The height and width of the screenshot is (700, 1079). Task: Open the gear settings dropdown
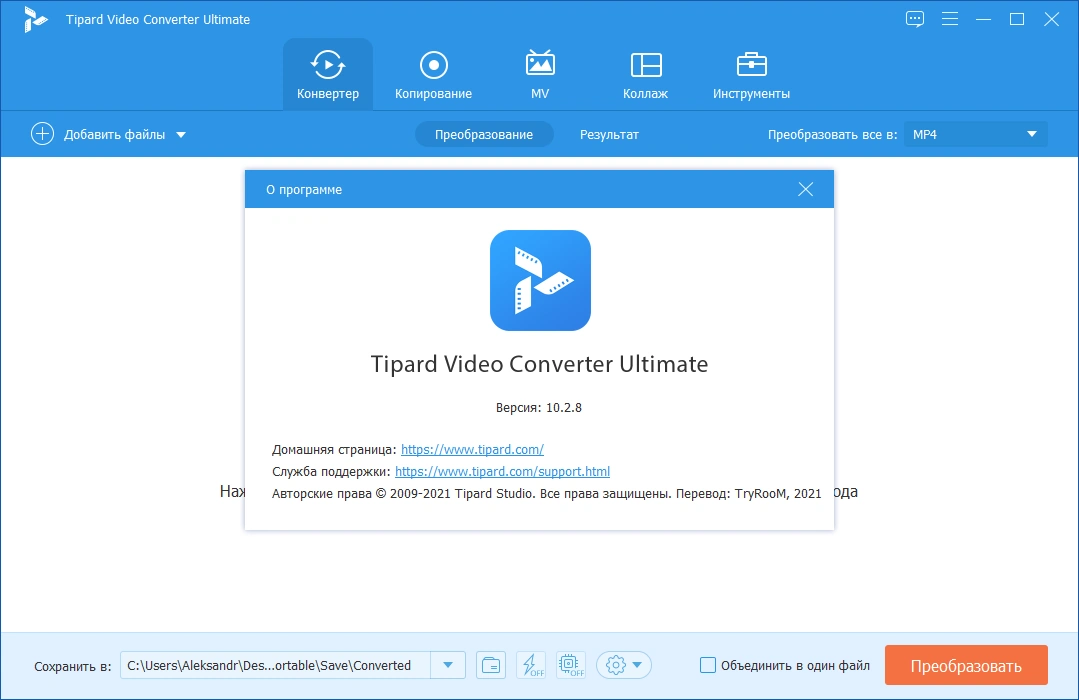coord(623,665)
